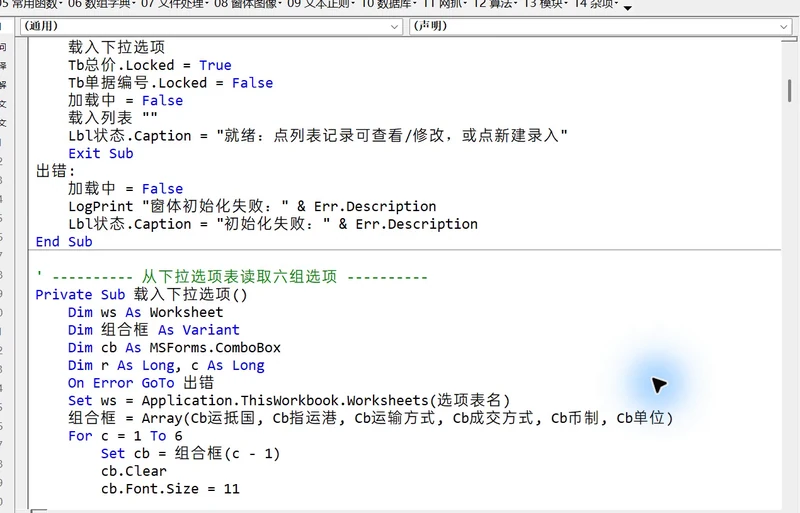Open the 09 文本正则 menu
The width and height of the screenshot is (800, 513).
click(x=321, y=4)
